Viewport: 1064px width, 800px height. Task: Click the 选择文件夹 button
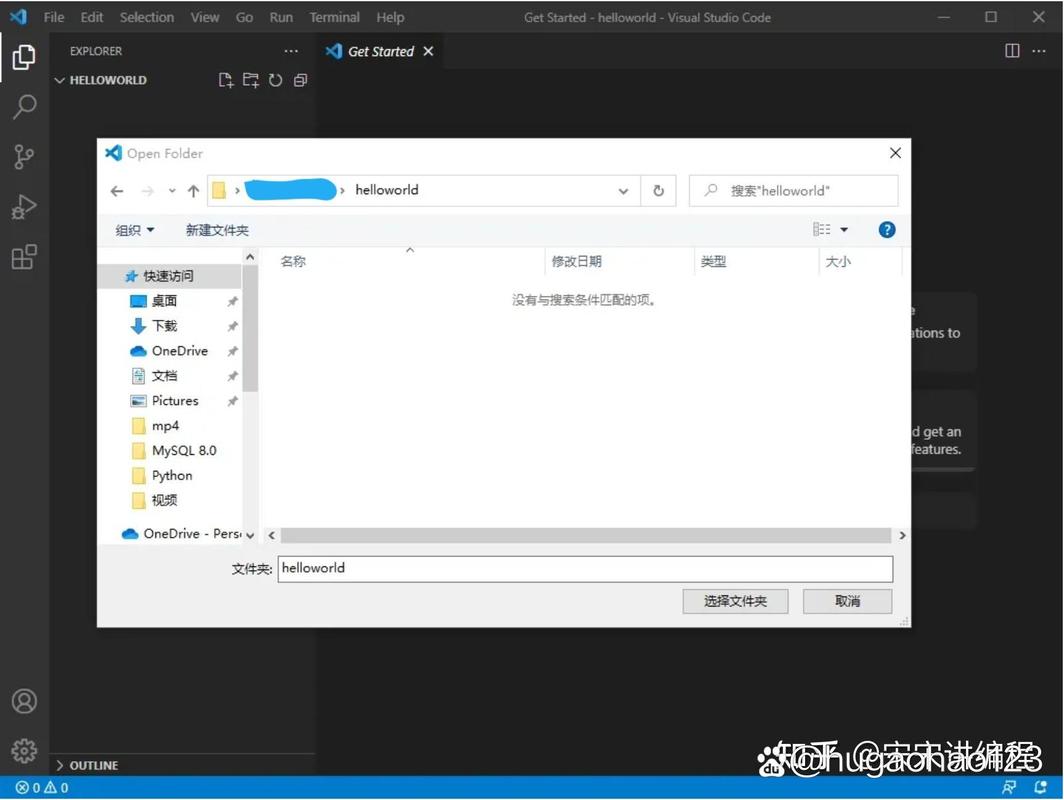[x=735, y=601]
